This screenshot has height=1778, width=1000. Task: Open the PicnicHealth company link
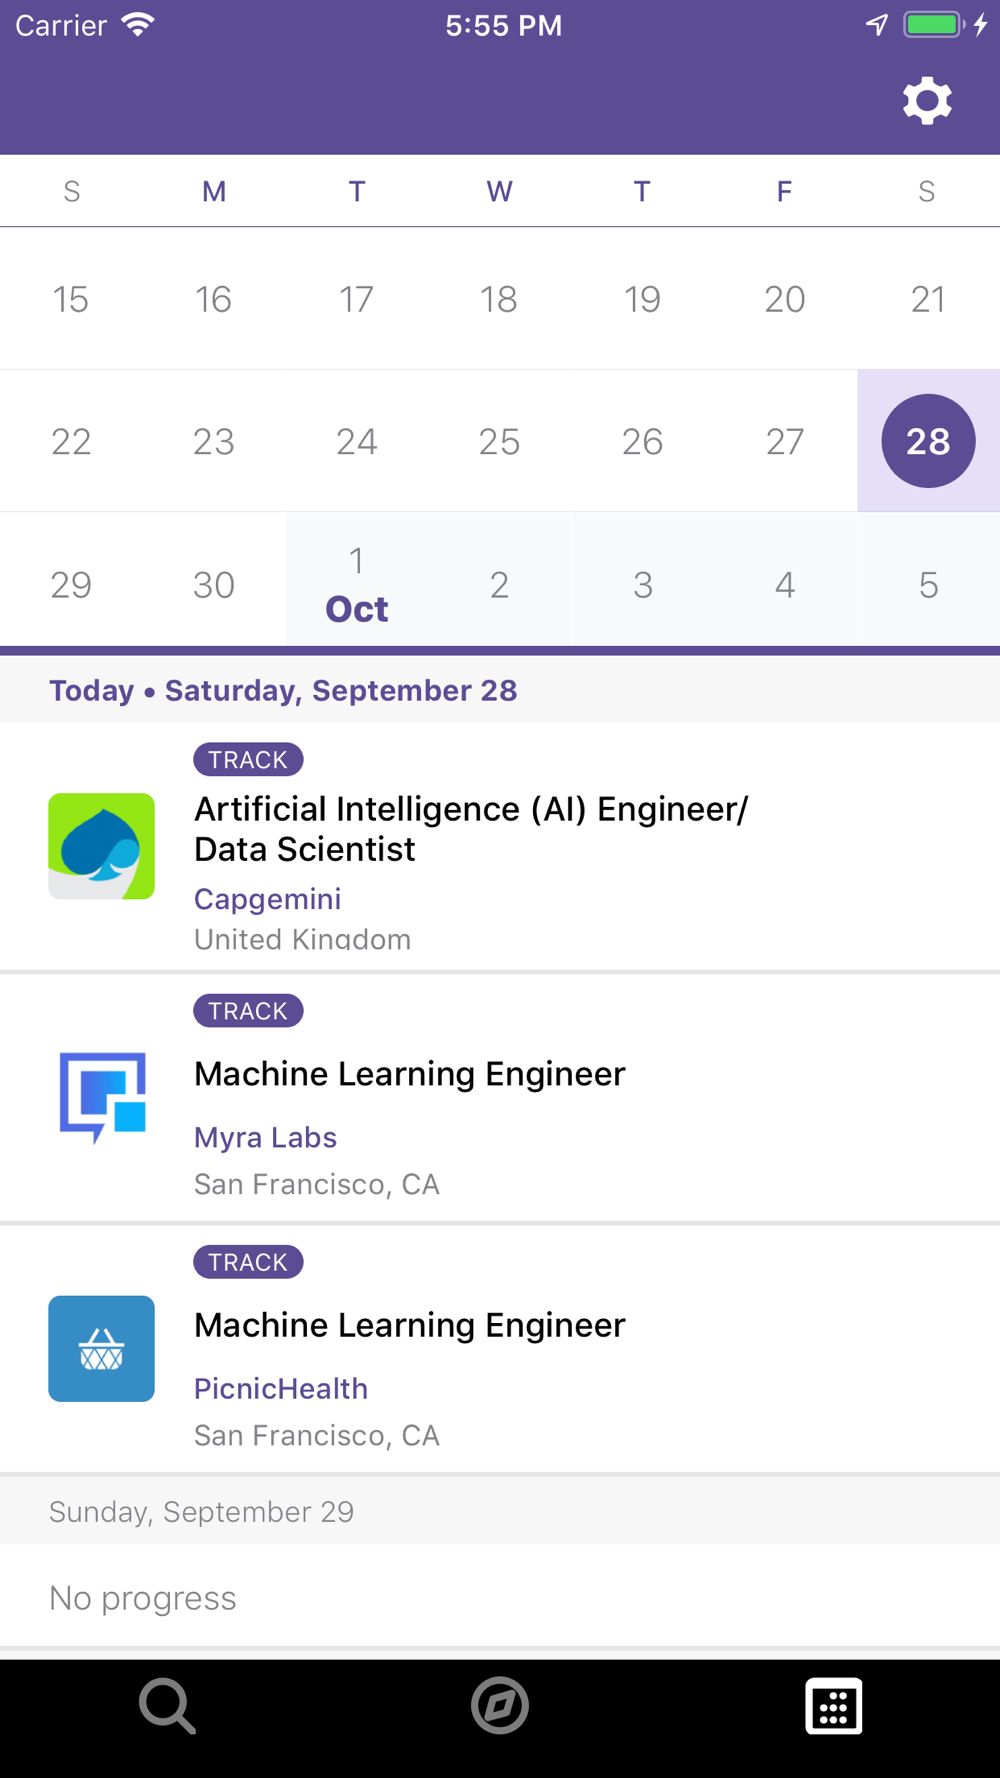pyautogui.click(x=281, y=1388)
